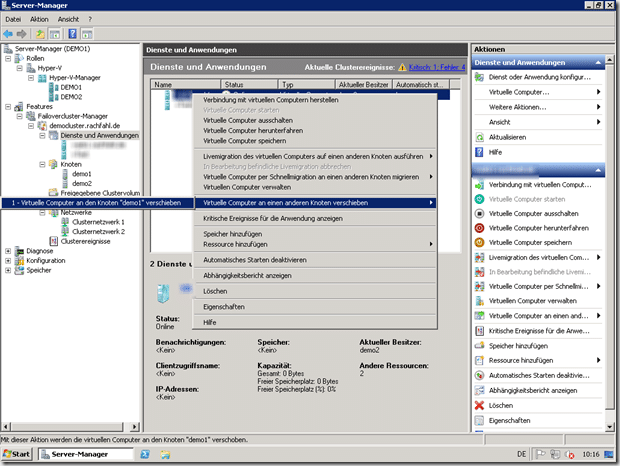Viewport: 620px width, 466px height.
Task: Sort by the Status column header
Action: [249, 85]
